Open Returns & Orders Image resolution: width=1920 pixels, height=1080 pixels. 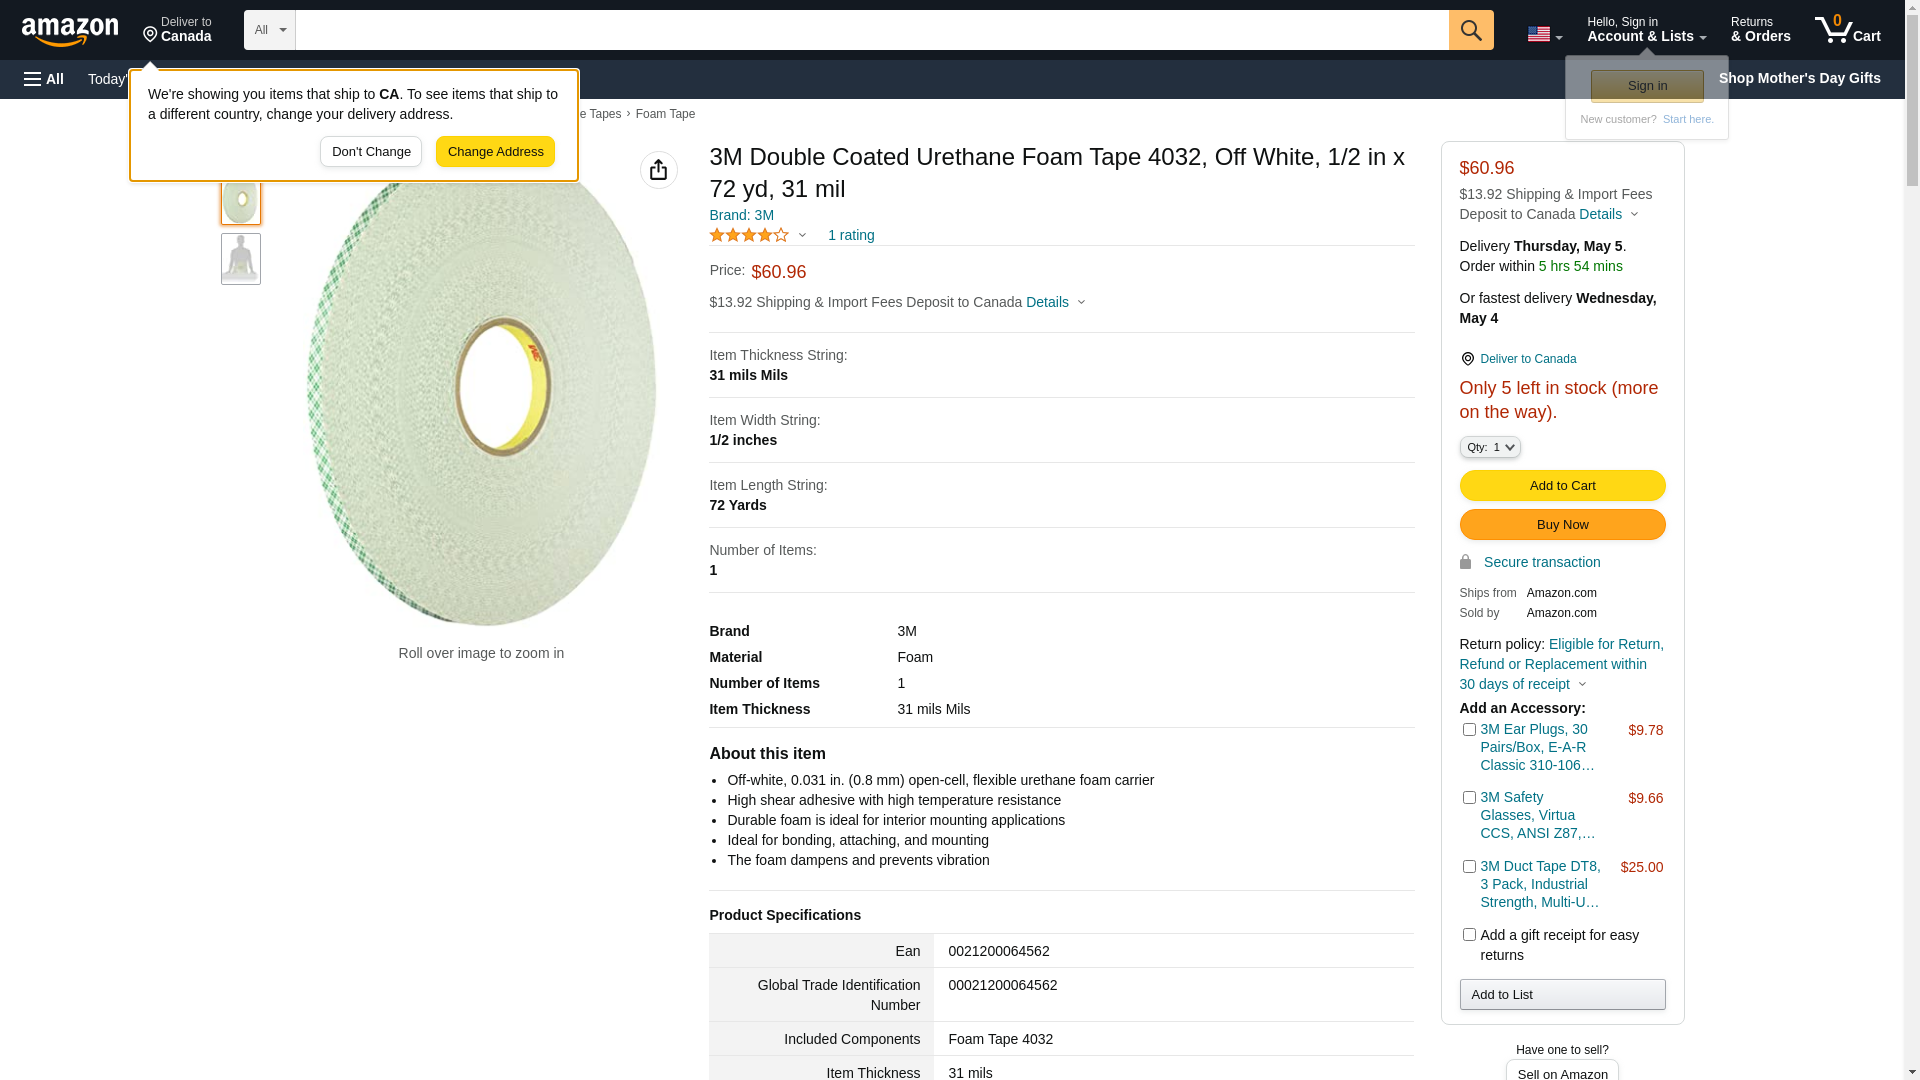click(1760, 30)
